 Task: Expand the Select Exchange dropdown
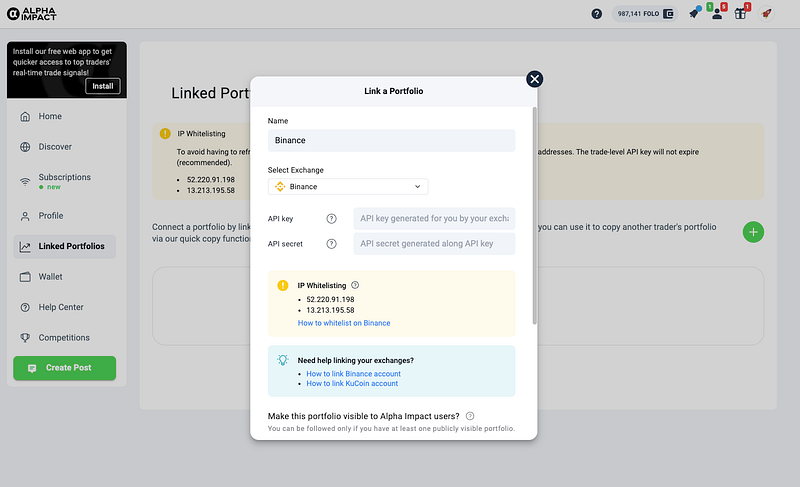(x=348, y=187)
